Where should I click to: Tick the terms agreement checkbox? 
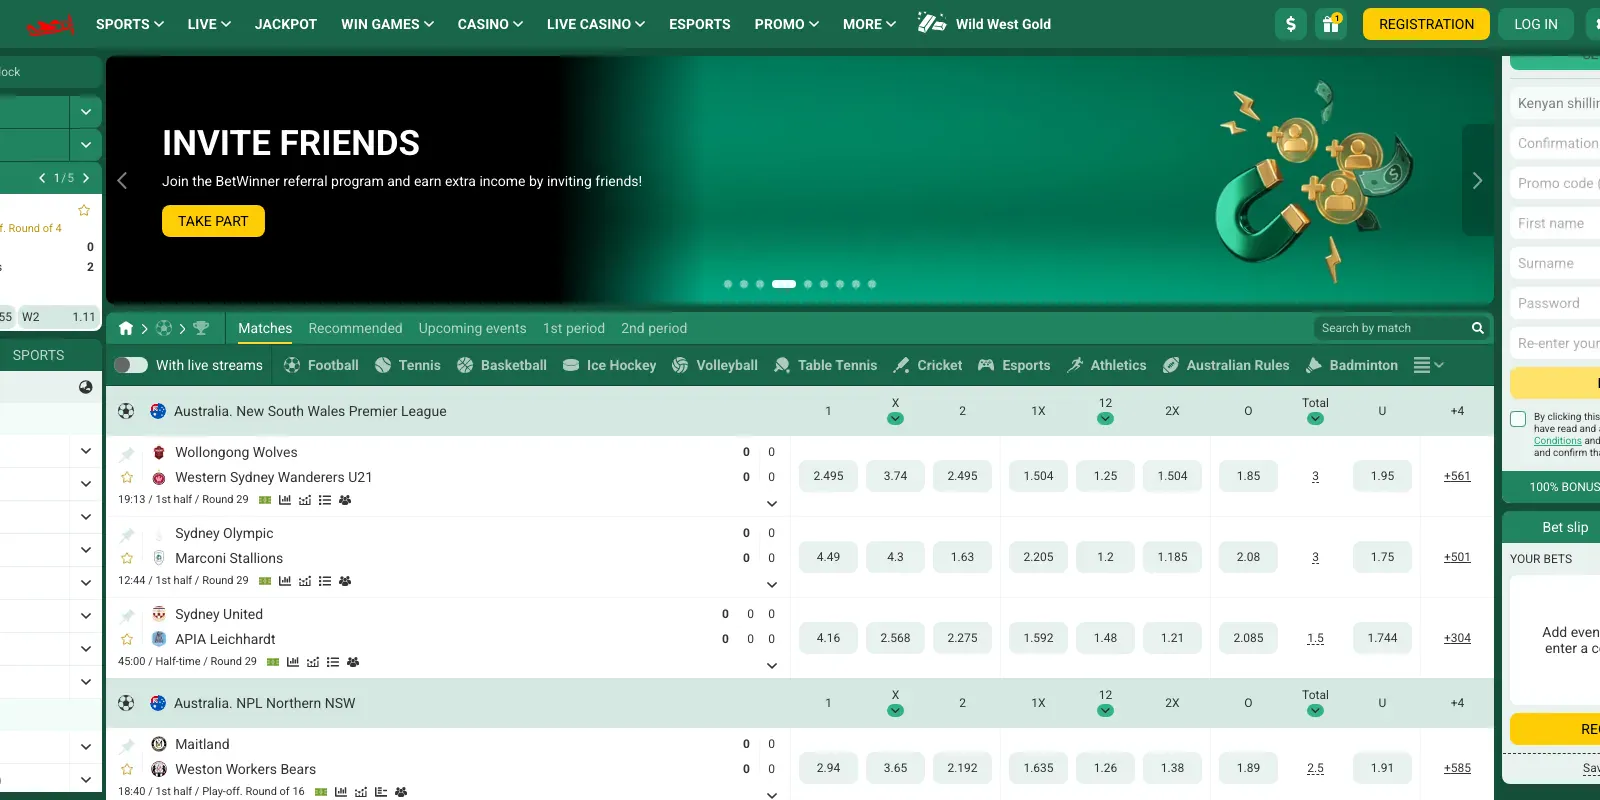pos(1518,419)
